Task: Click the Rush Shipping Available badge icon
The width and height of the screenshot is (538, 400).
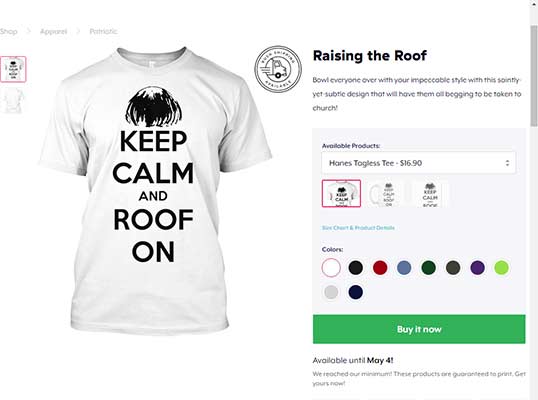Action: (278, 69)
